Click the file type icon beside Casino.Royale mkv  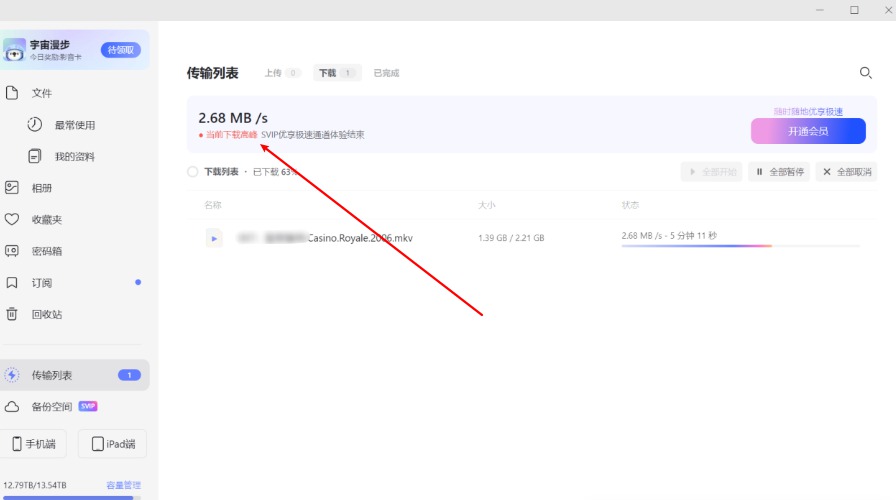[214, 238]
